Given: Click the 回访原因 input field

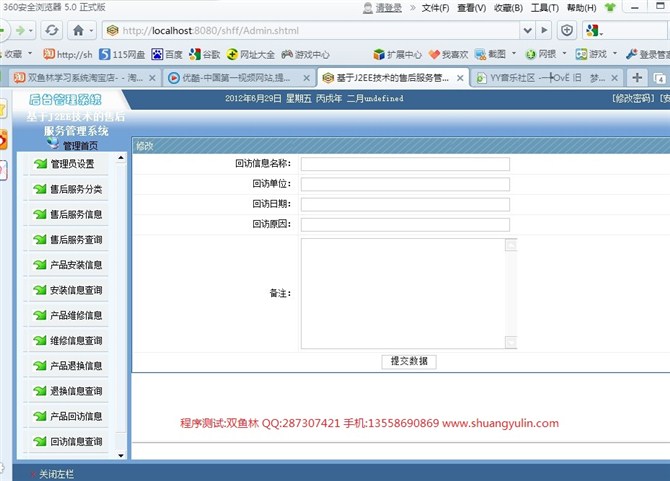Looking at the screenshot, I should click(405, 225).
